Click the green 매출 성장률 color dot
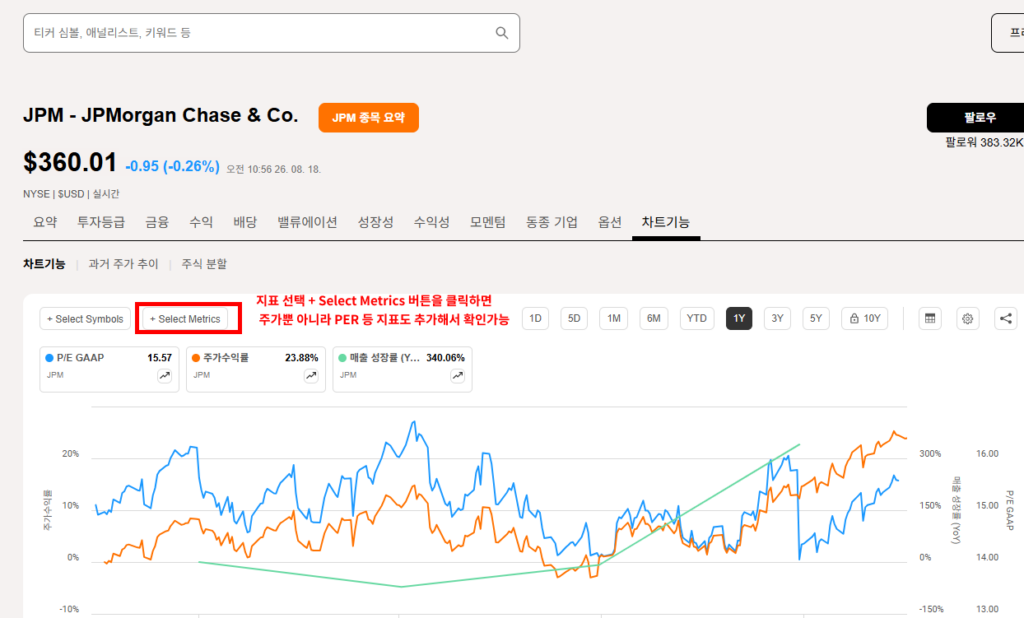The image size is (1024, 618). click(342, 358)
